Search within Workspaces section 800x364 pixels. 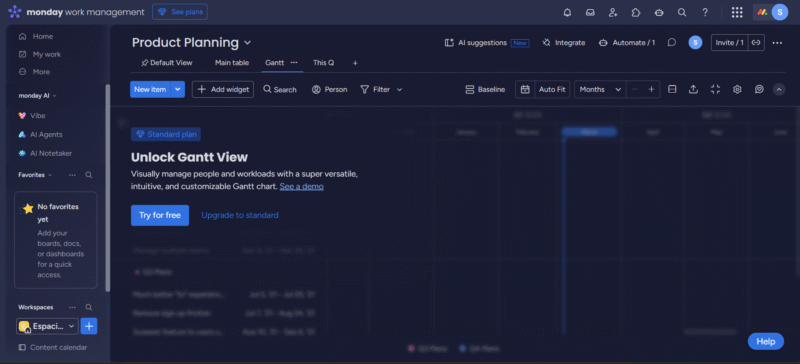[x=89, y=307]
